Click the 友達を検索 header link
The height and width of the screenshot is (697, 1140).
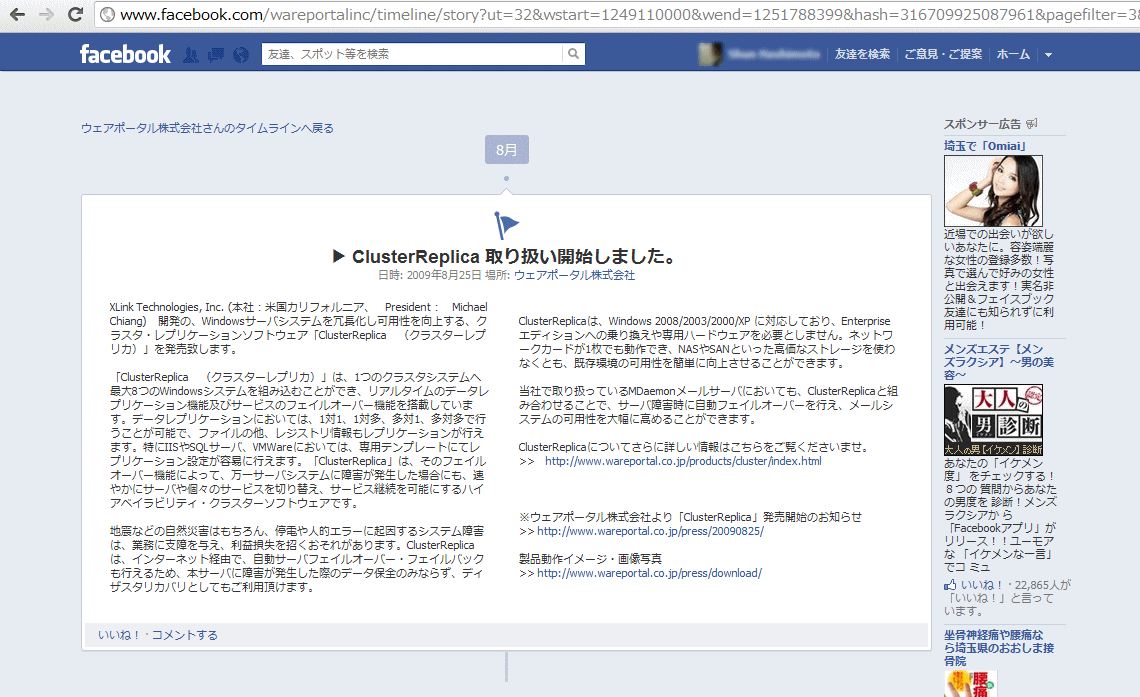[862, 54]
